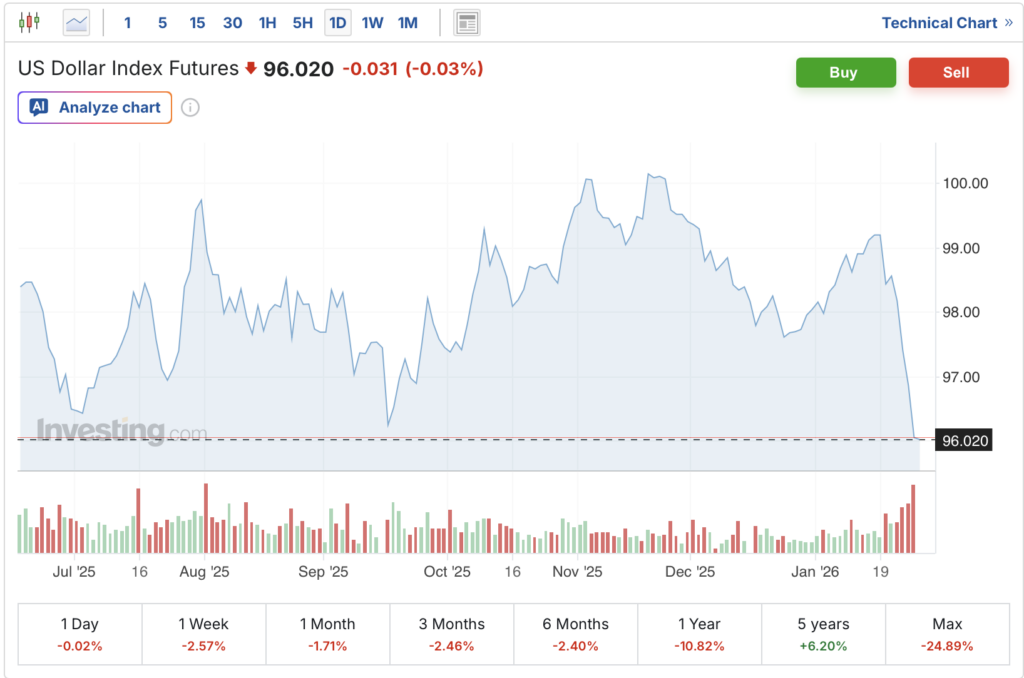Click the info icon beside Analyze chart

(190, 108)
